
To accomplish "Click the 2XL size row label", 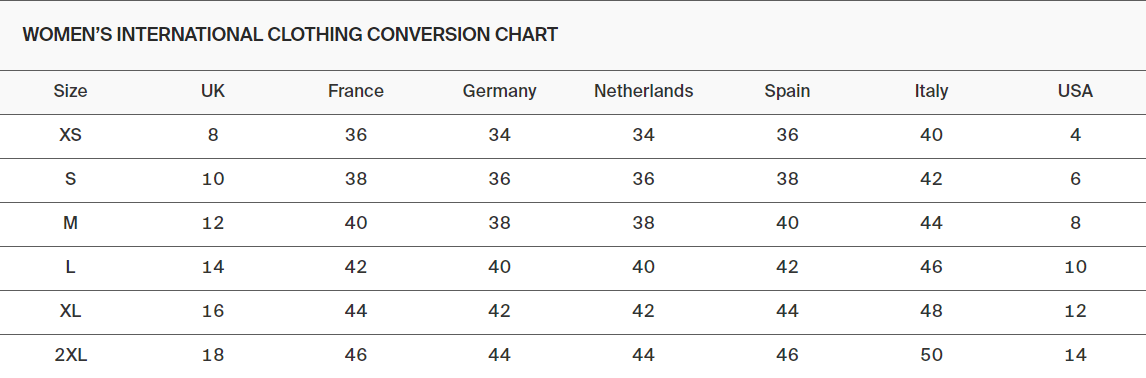I will (x=70, y=355).
